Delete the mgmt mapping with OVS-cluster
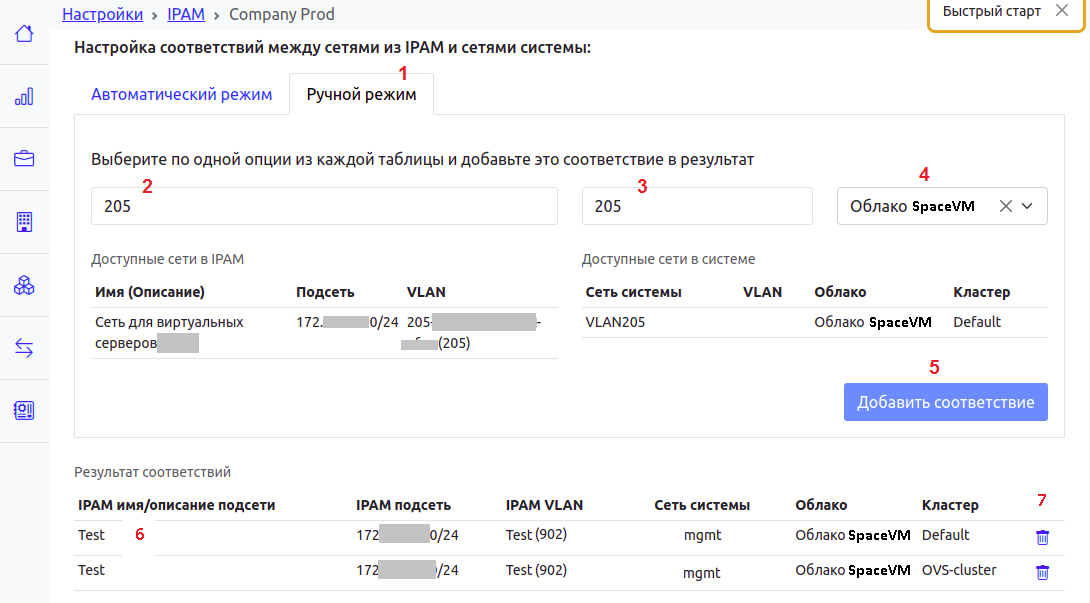Screen dimensions: 1090x603 [x=1042, y=572]
